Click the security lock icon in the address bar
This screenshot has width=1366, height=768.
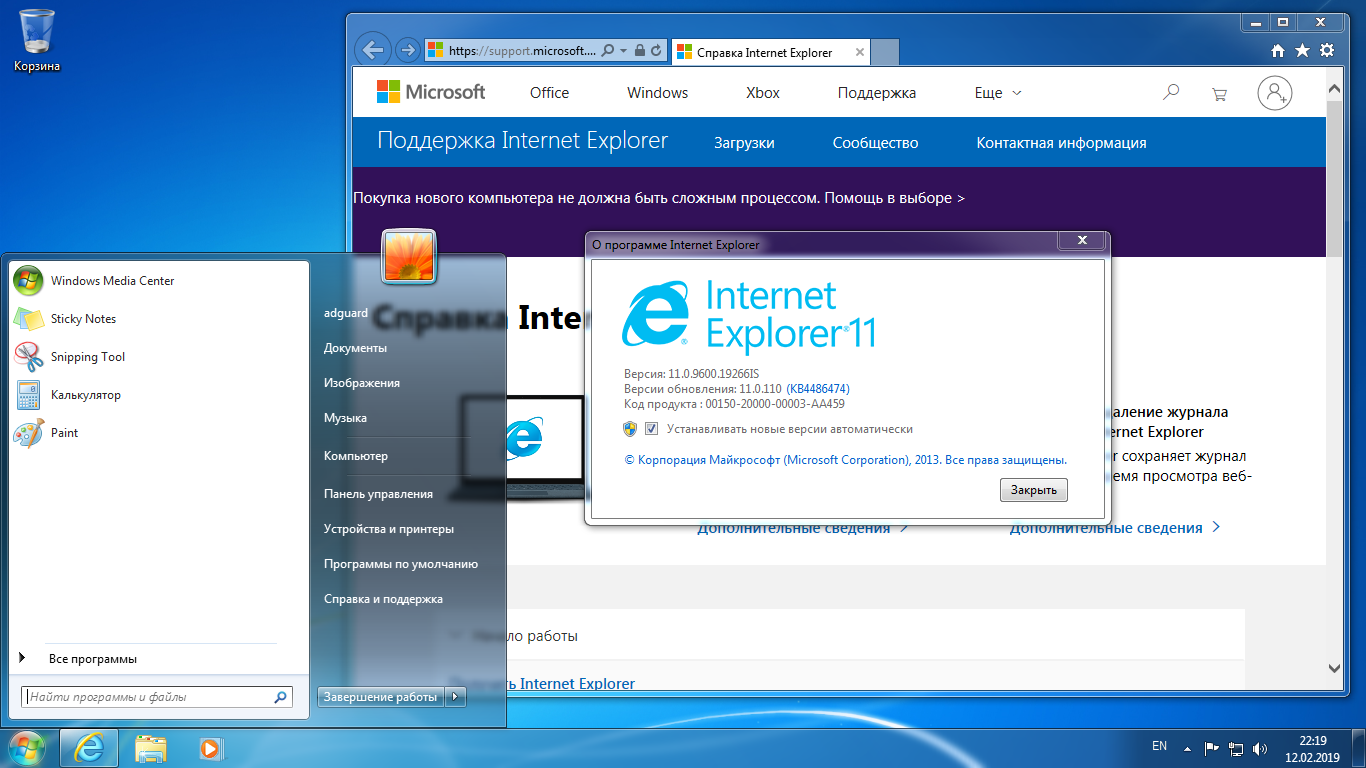(639, 50)
